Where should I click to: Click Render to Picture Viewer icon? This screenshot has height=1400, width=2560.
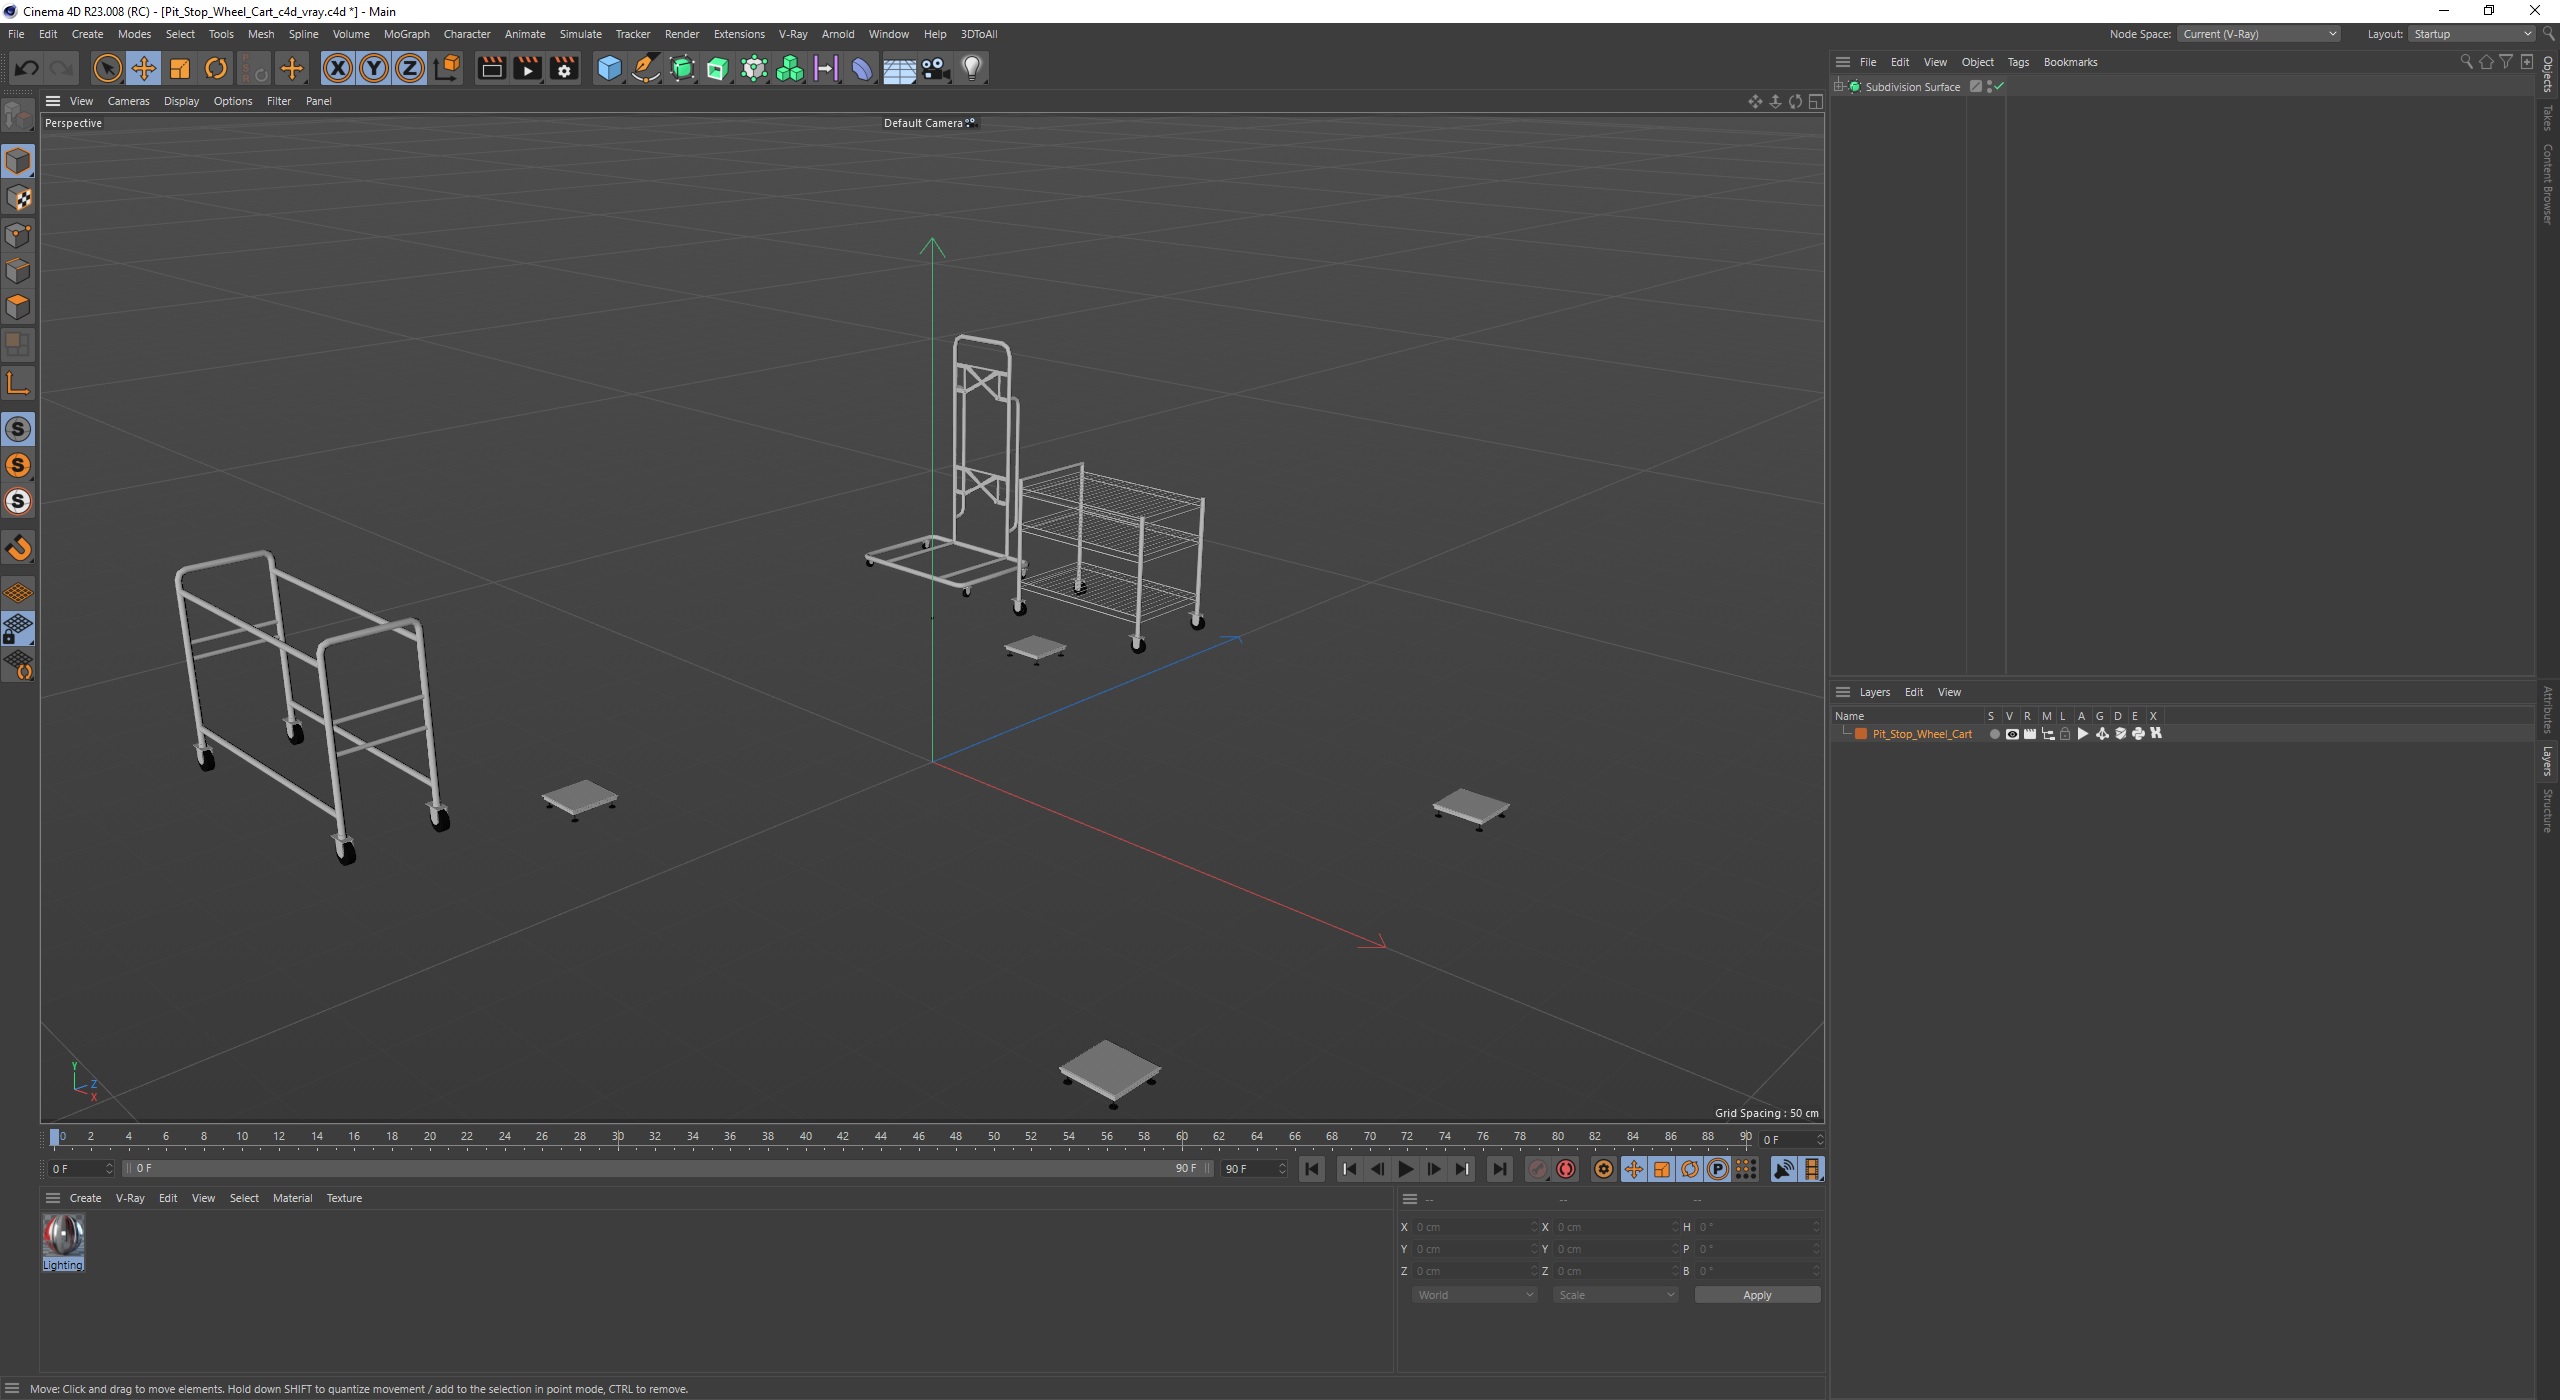coord(527,68)
